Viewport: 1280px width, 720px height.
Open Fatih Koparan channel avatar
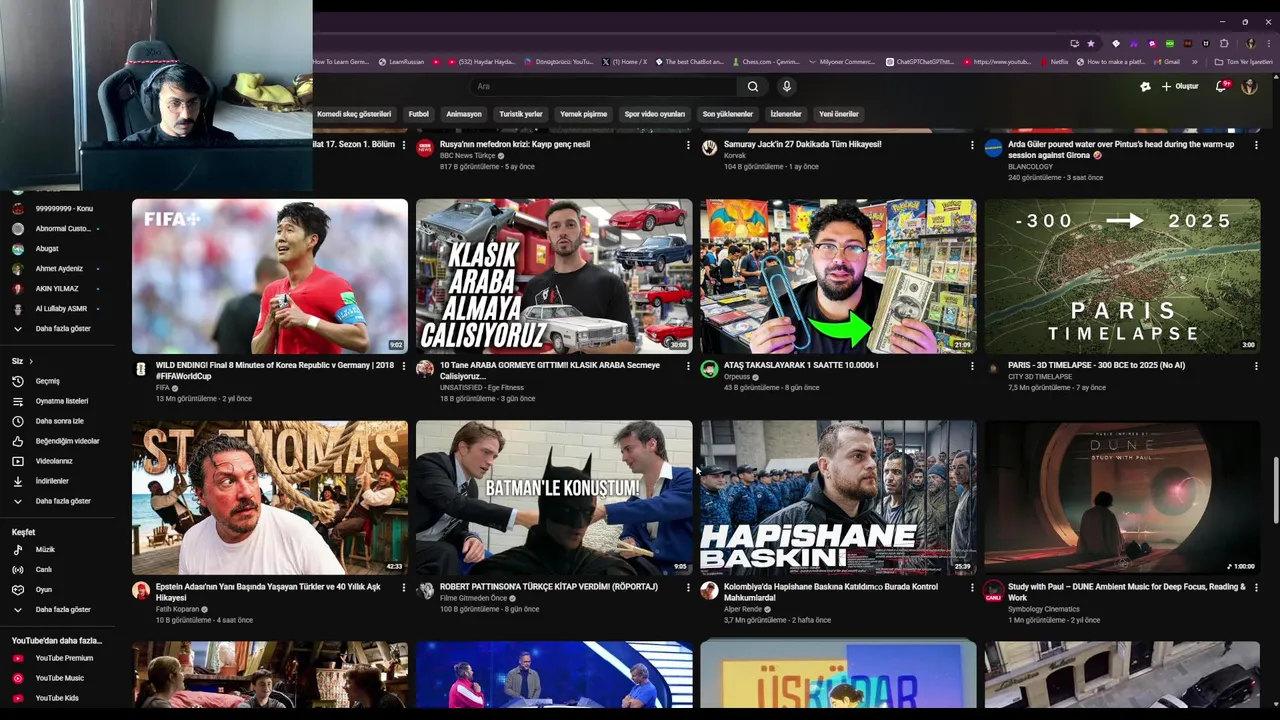tap(141, 591)
